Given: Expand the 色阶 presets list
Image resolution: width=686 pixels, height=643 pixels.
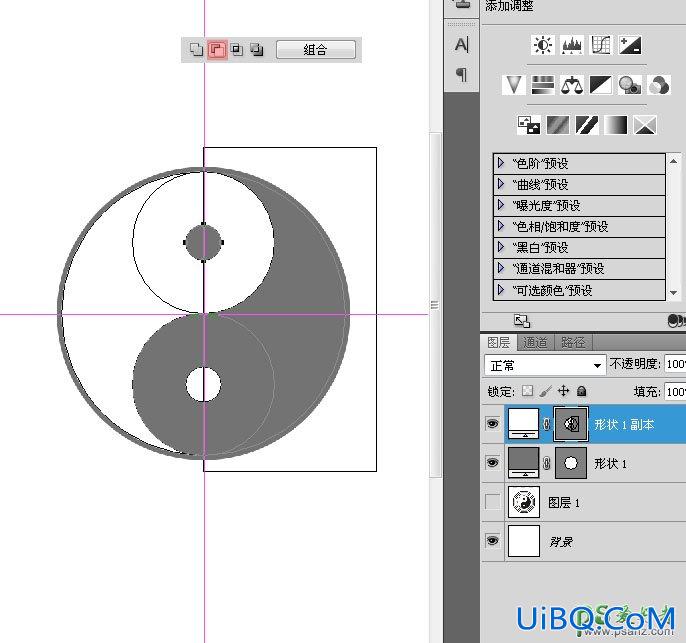Looking at the screenshot, I should click(501, 163).
